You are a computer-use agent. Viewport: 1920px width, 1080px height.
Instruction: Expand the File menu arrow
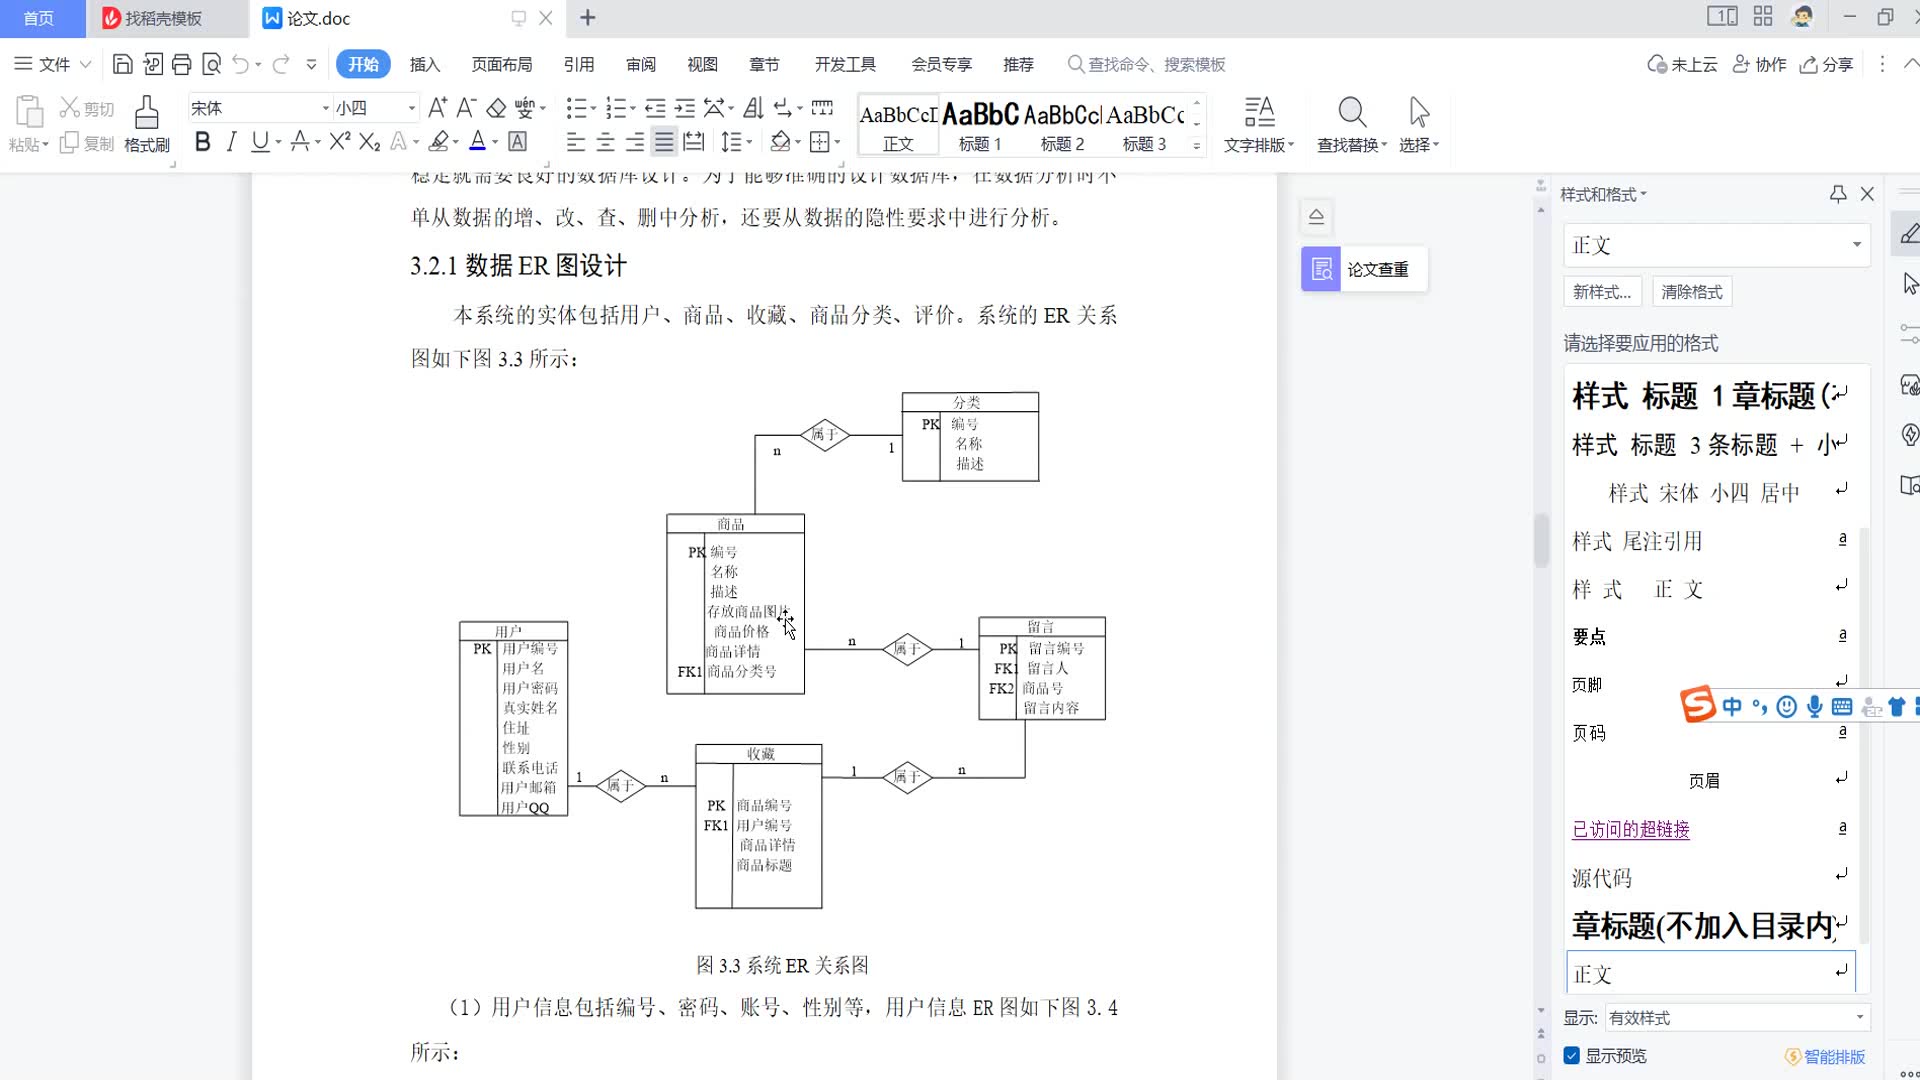(86, 65)
